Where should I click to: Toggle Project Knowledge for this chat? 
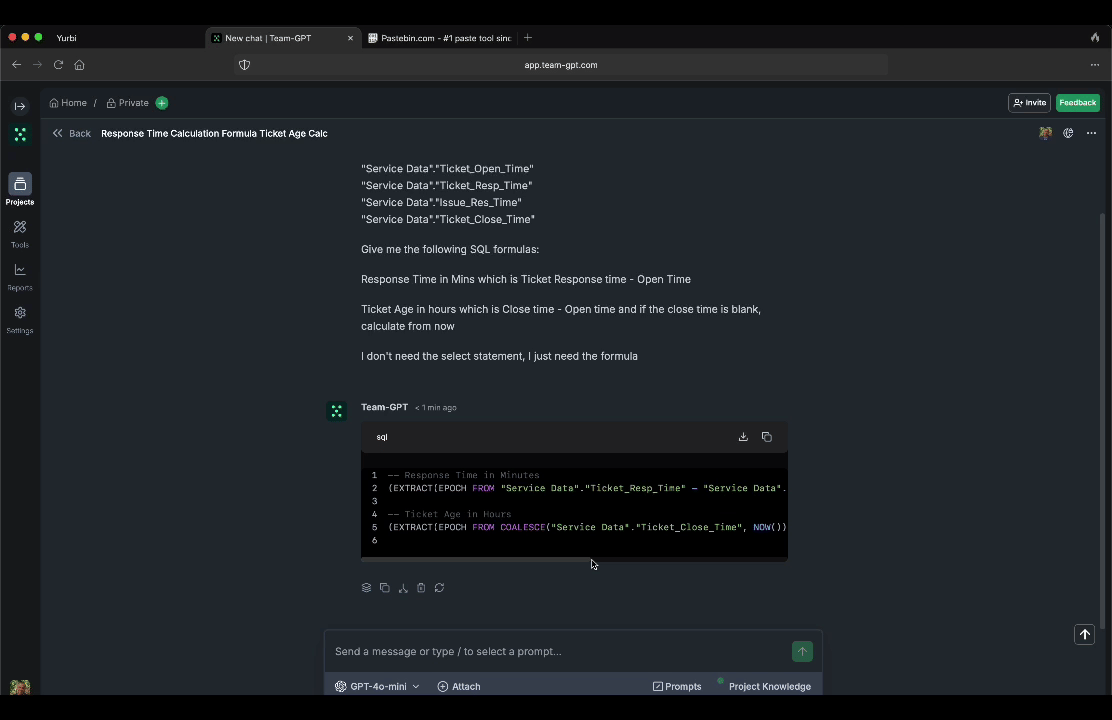(769, 686)
